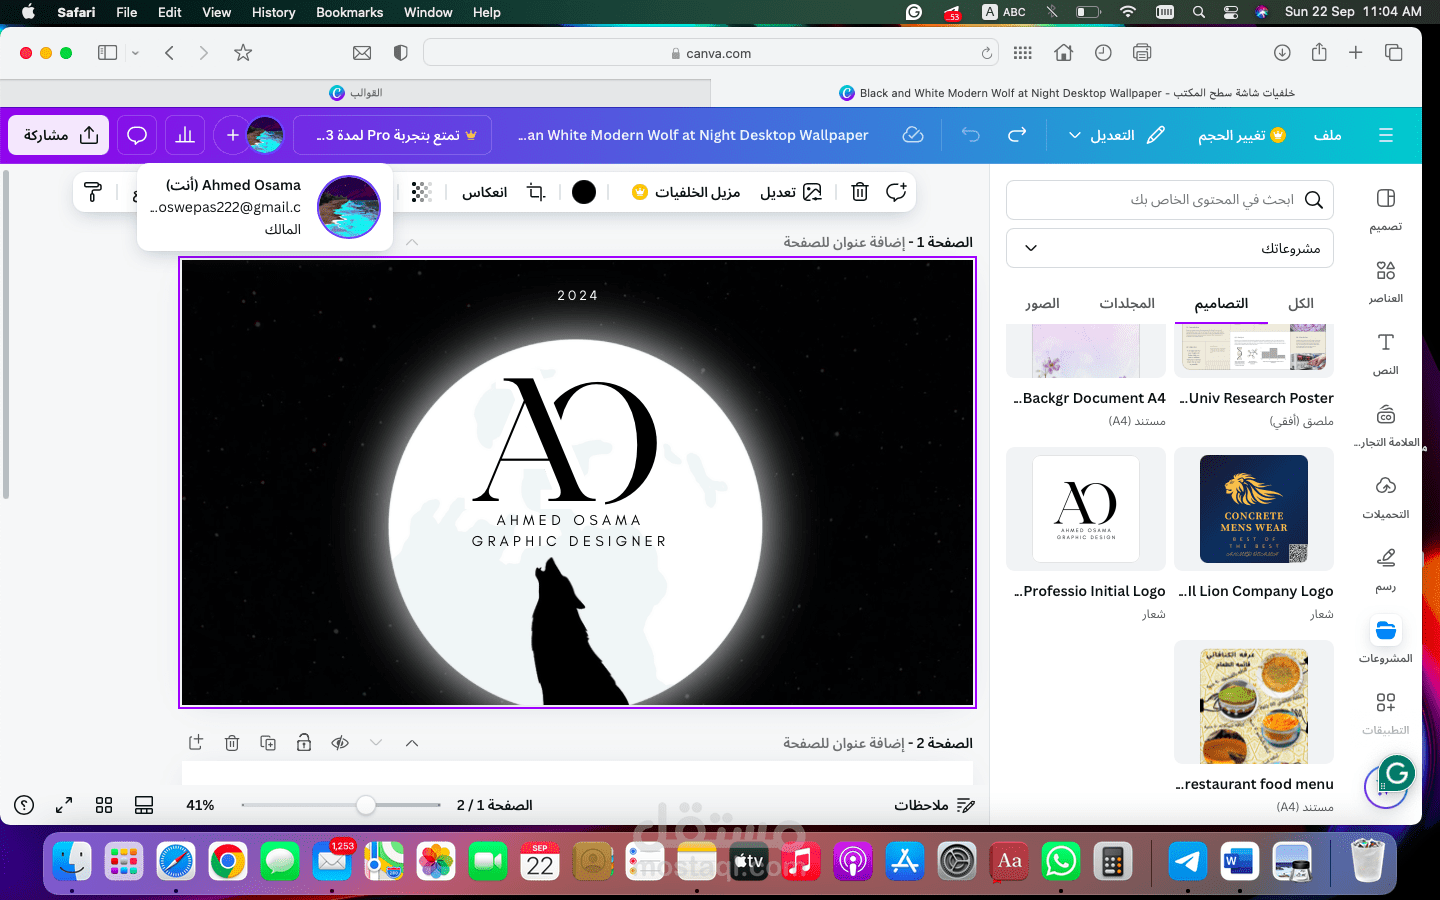Screen dimensions: 1440x900
Task: Delete element with toolbar trash icon
Action: (x=860, y=192)
